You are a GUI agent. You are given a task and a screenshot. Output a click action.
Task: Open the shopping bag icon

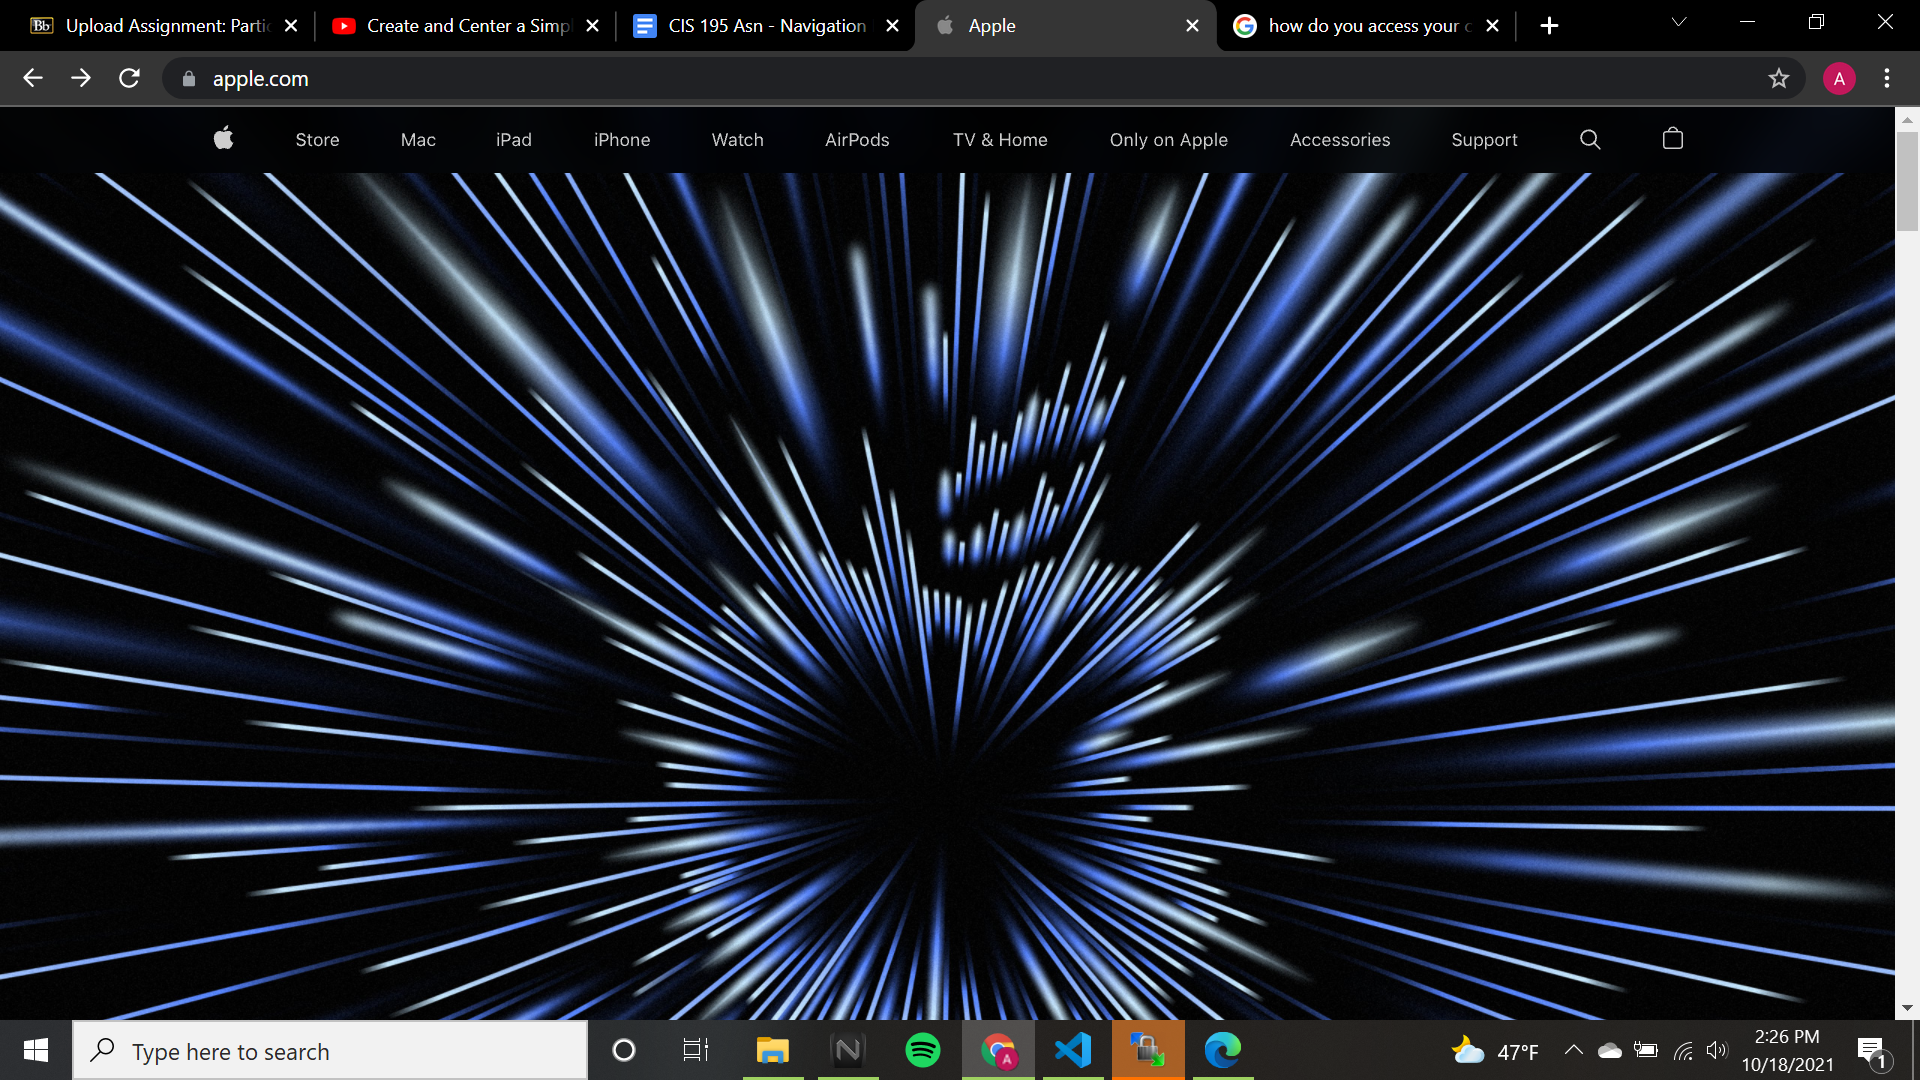click(1672, 139)
